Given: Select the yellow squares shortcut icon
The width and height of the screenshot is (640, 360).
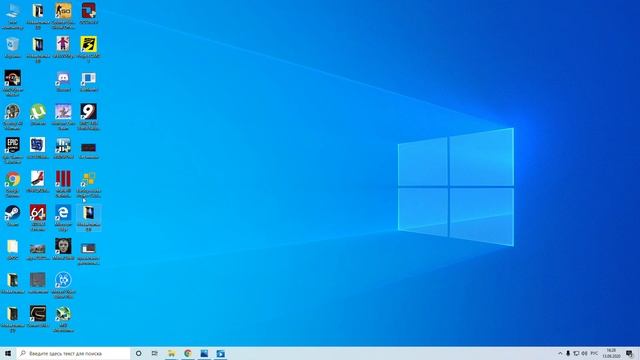Looking at the screenshot, I should point(89,179).
